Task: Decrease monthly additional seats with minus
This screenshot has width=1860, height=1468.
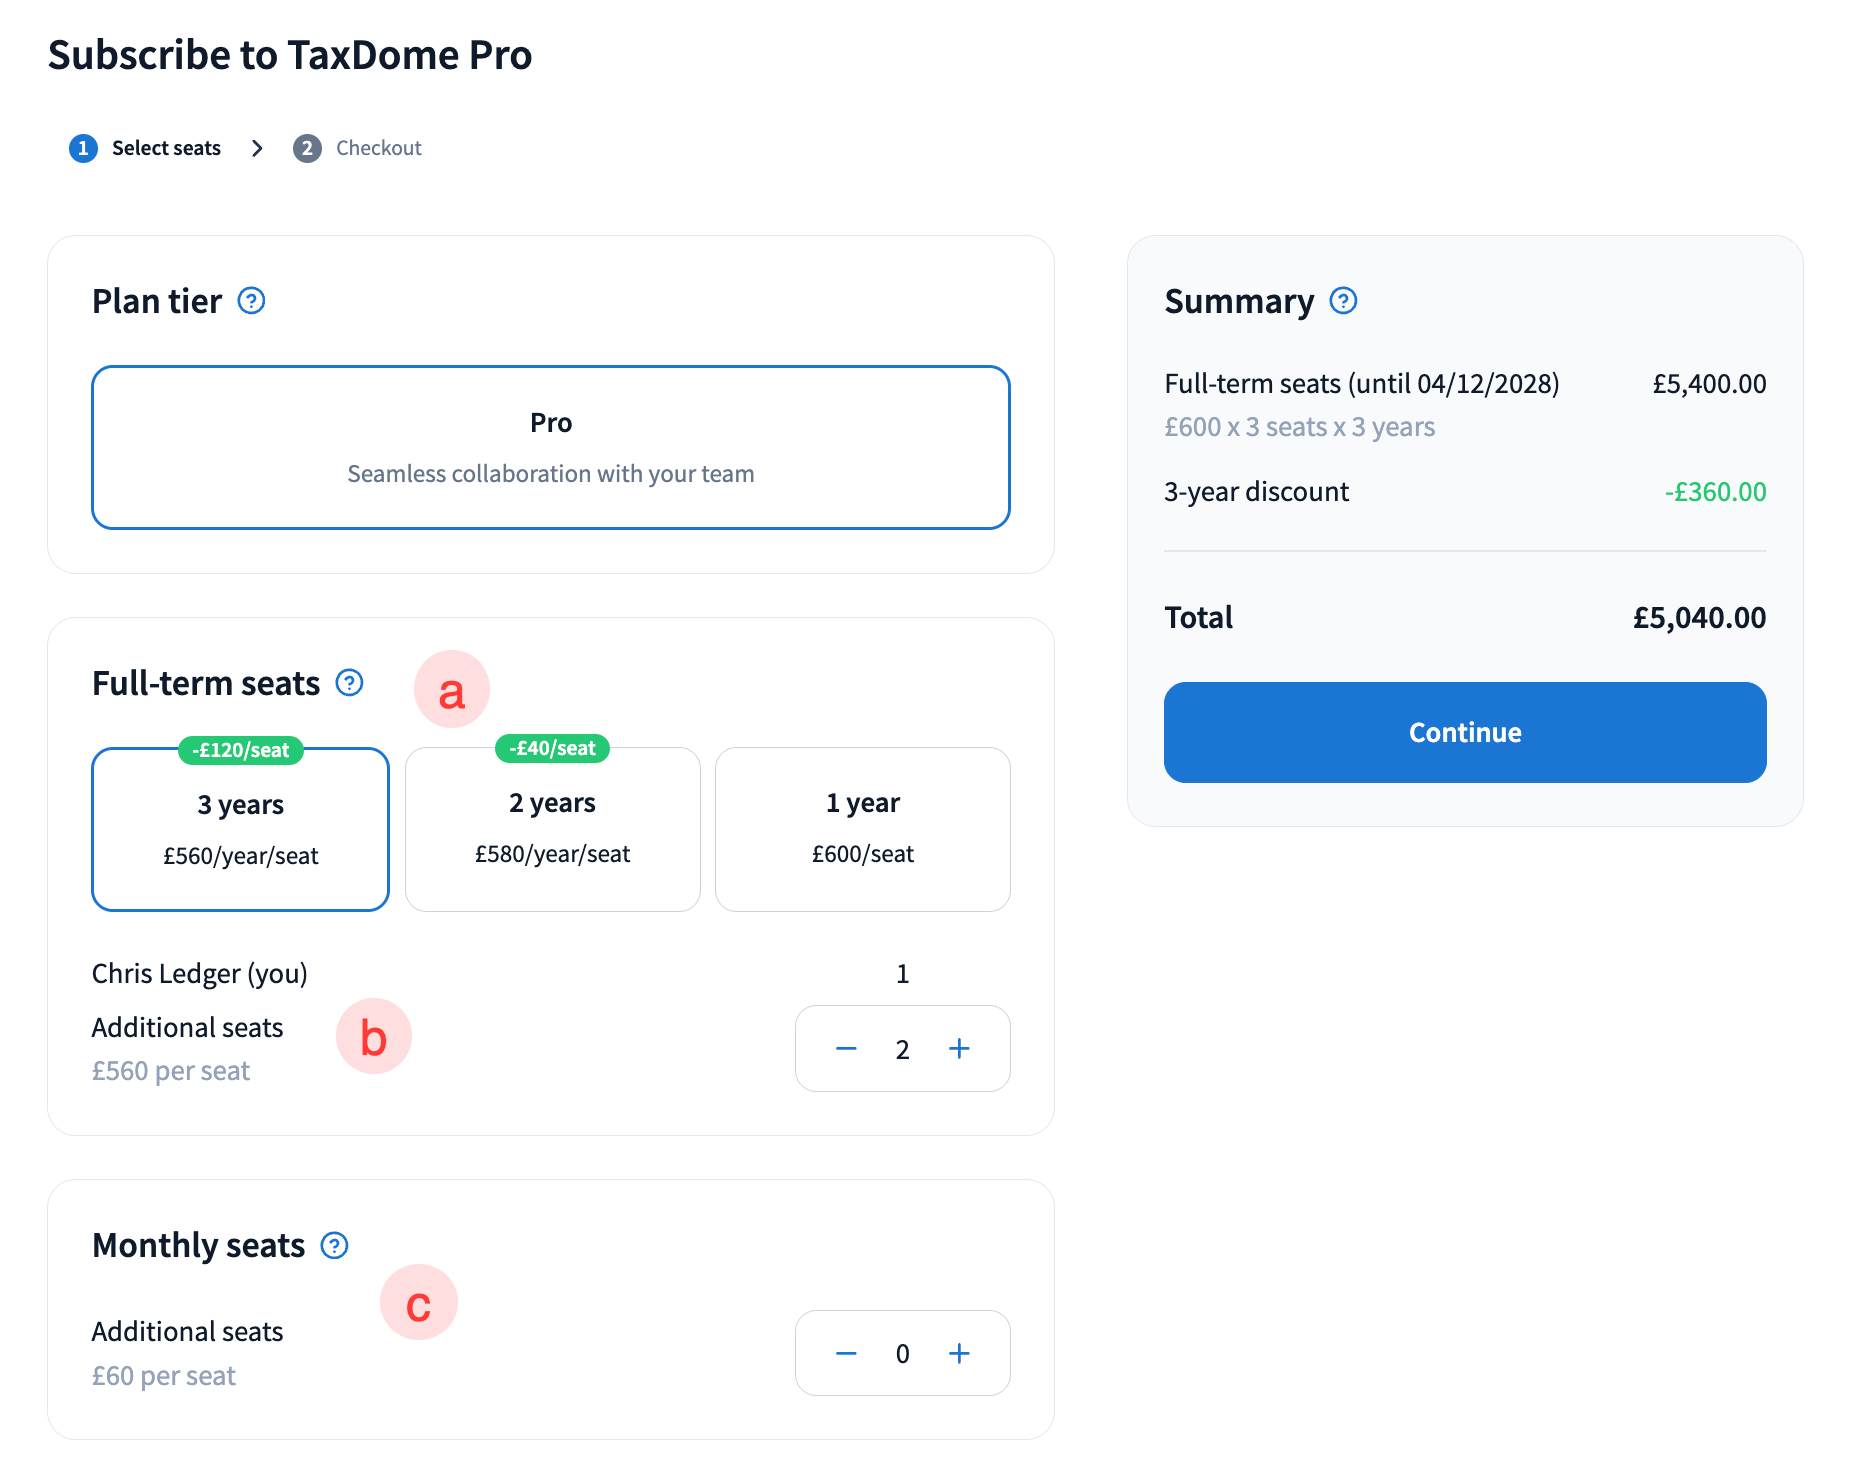Action: pyautogui.click(x=846, y=1353)
